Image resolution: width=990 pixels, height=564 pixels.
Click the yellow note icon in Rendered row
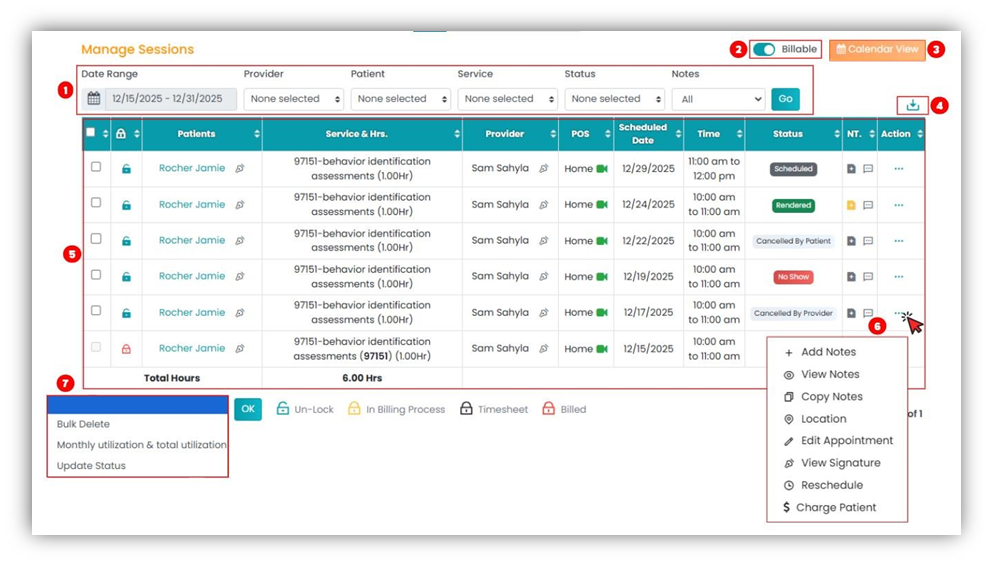click(x=851, y=205)
